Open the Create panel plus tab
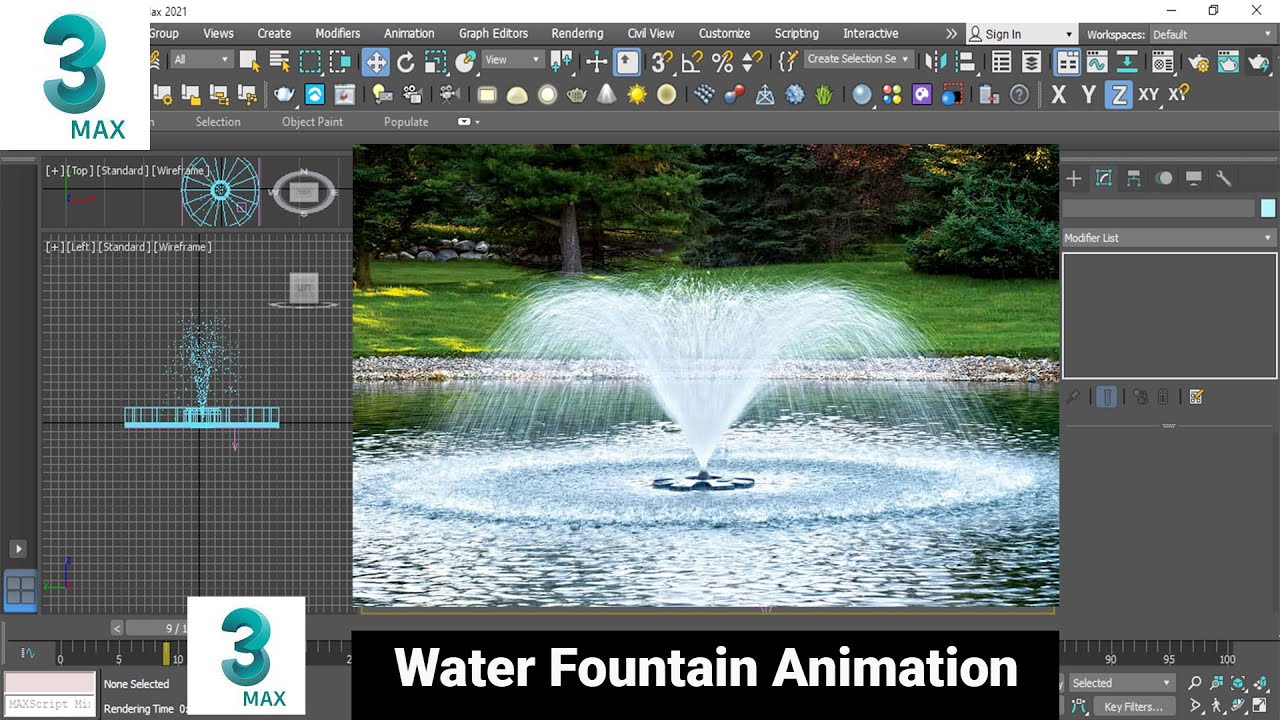The height and width of the screenshot is (720, 1280). point(1074,178)
